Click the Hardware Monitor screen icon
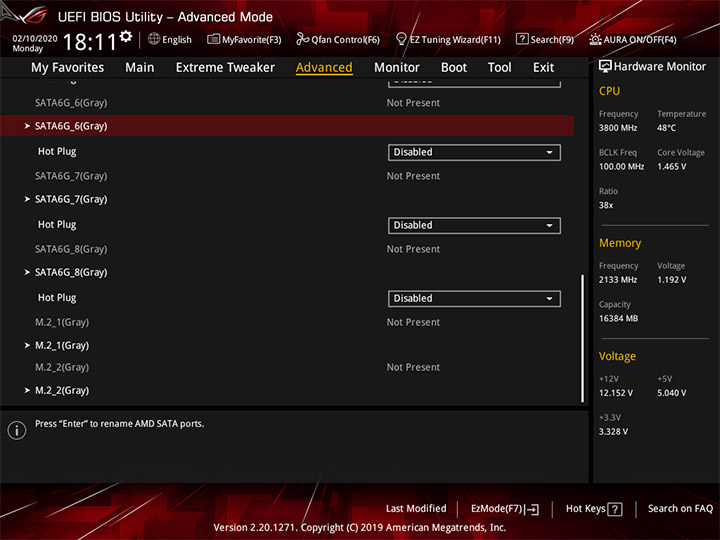This screenshot has height=540, width=720. [x=605, y=67]
